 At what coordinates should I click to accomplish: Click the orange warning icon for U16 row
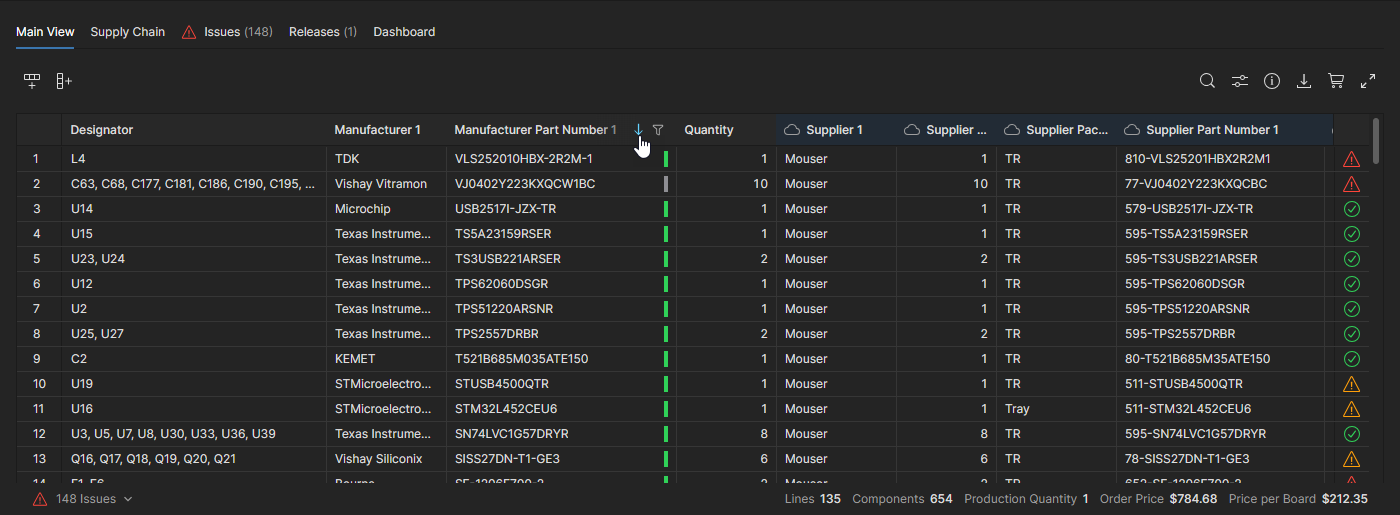point(1352,409)
